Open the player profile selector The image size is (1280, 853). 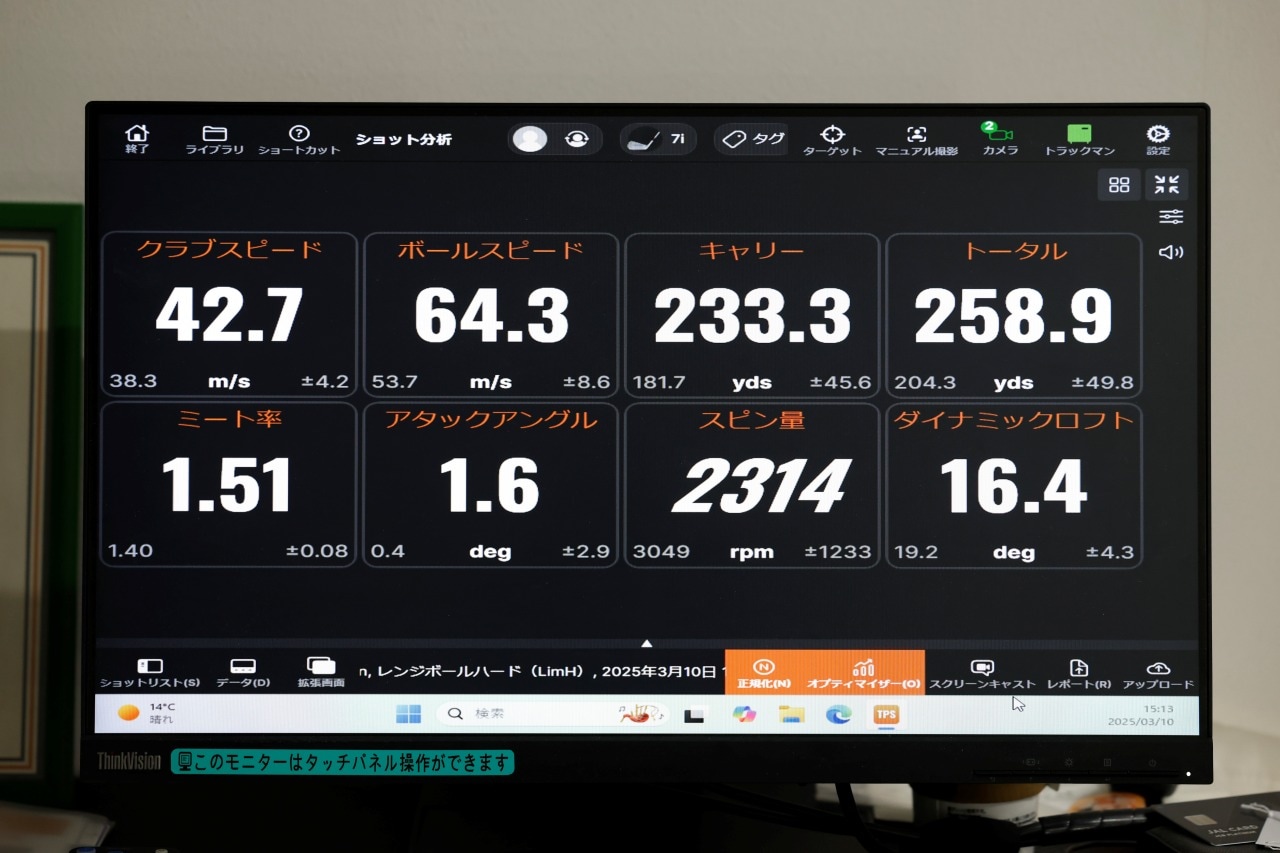coord(554,139)
